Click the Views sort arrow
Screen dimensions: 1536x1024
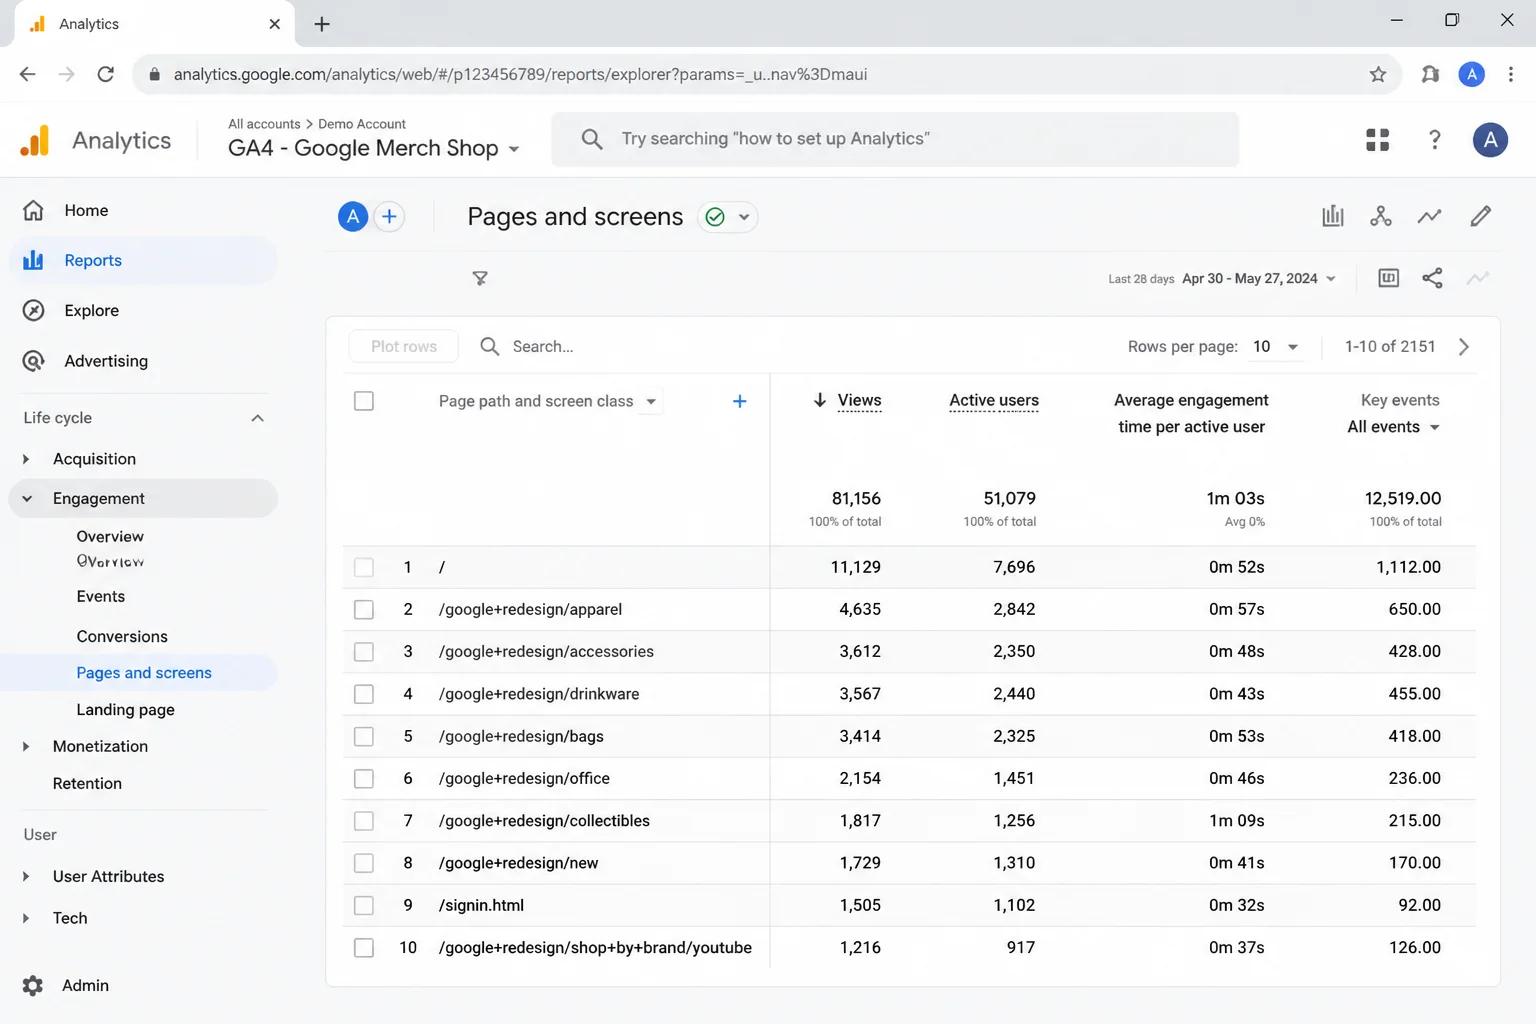pos(820,400)
